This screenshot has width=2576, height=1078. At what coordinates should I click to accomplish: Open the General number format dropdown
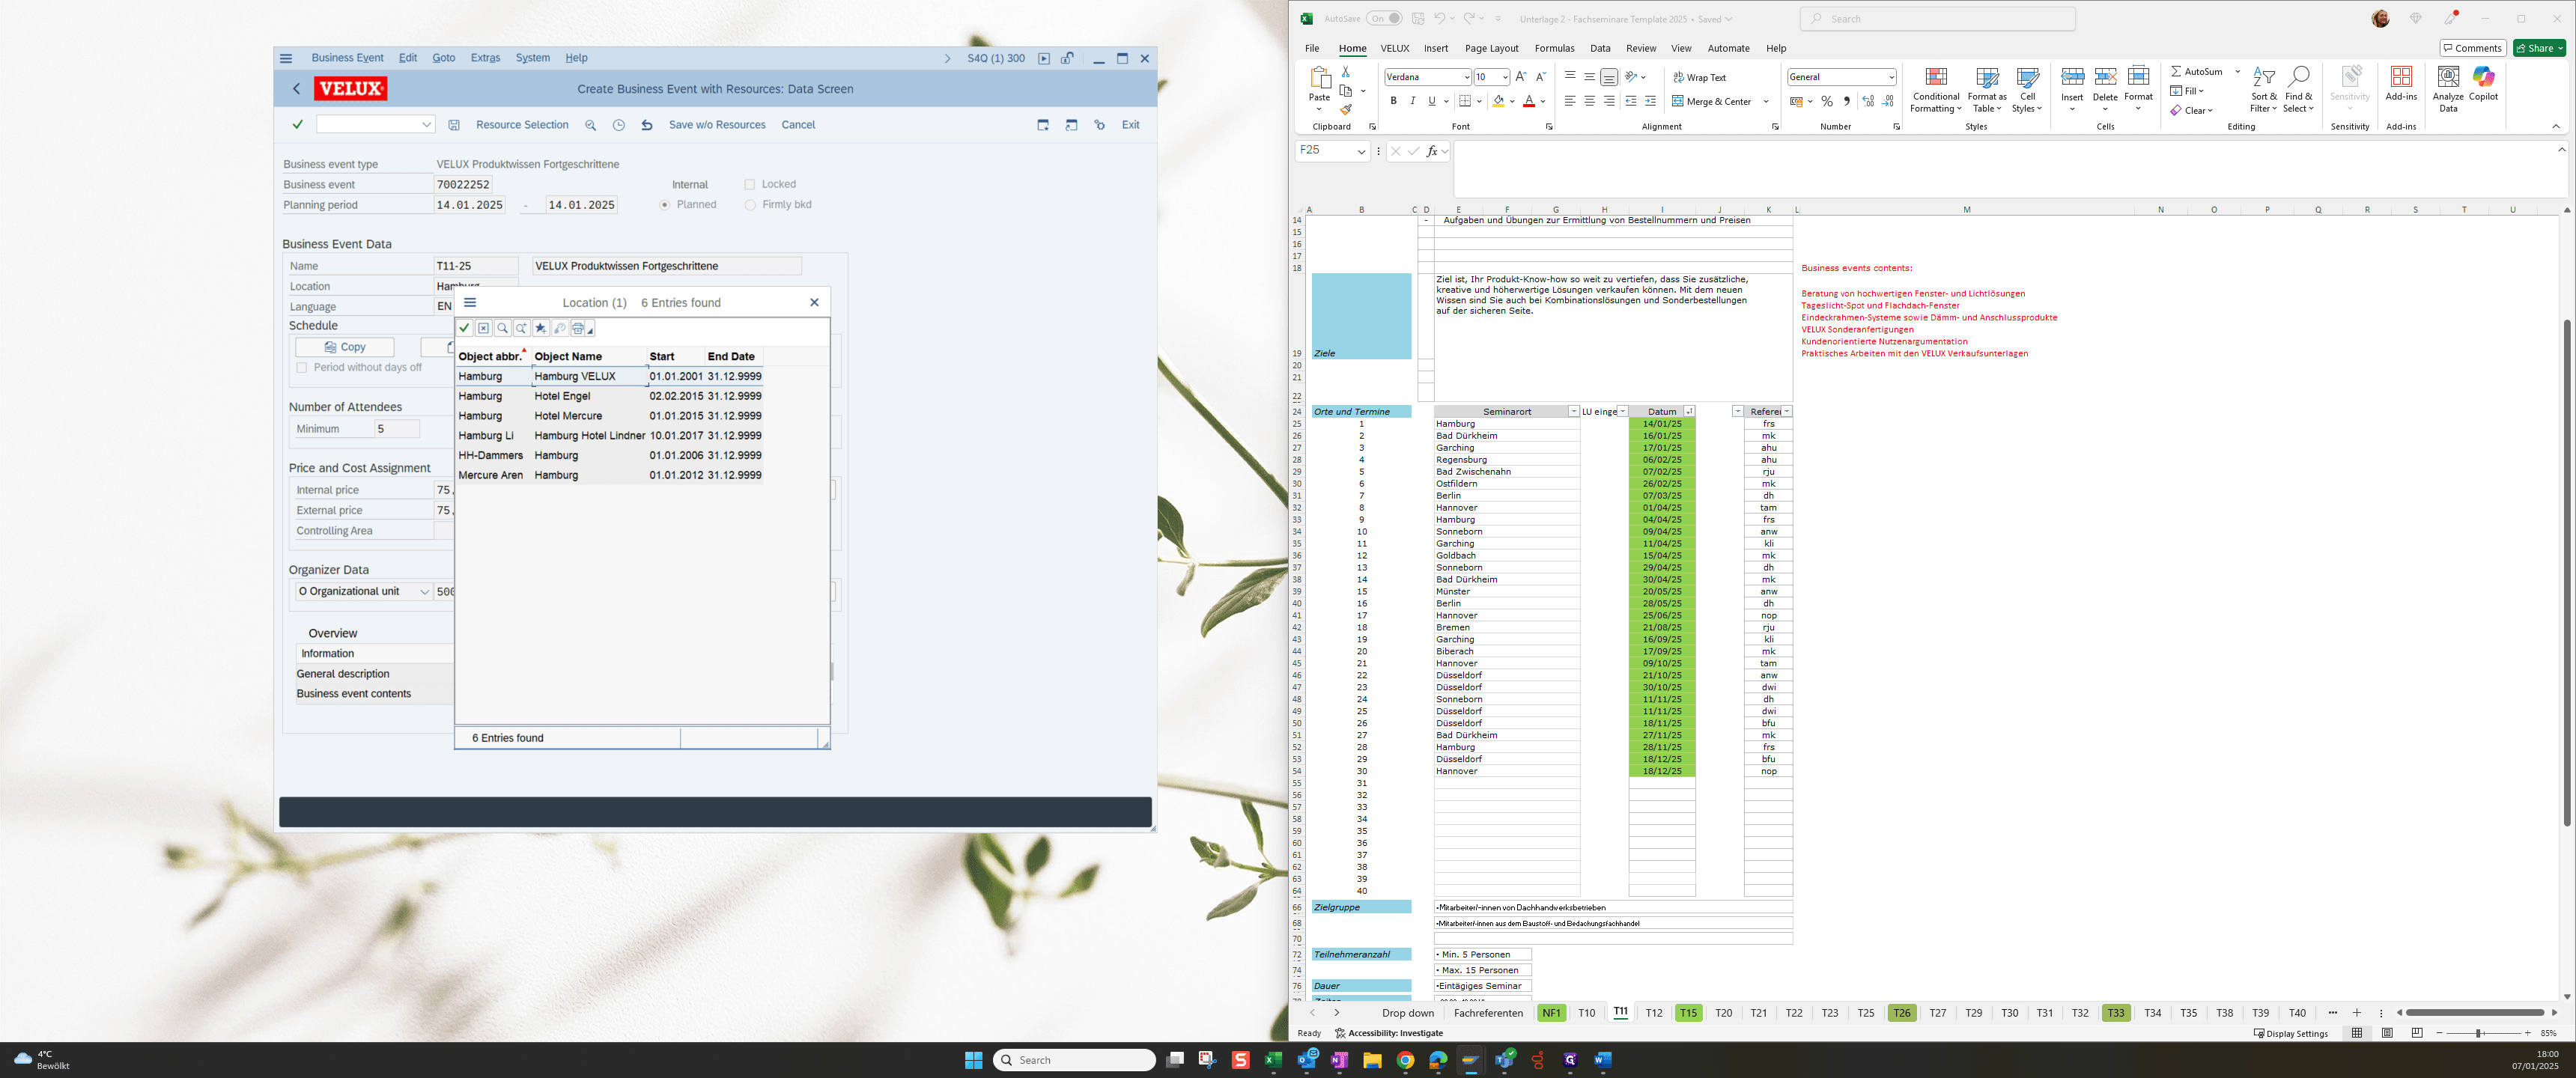[x=1892, y=77]
